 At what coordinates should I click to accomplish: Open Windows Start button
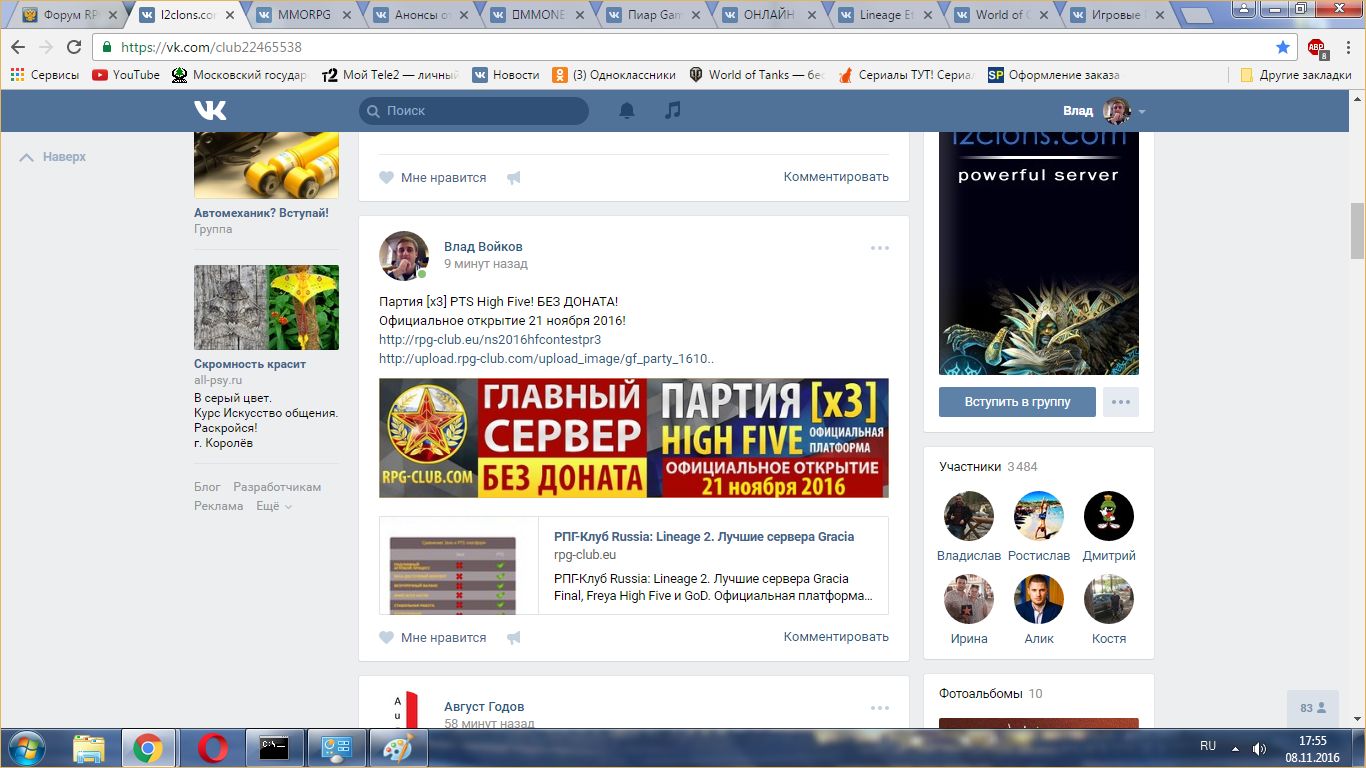(x=25, y=748)
